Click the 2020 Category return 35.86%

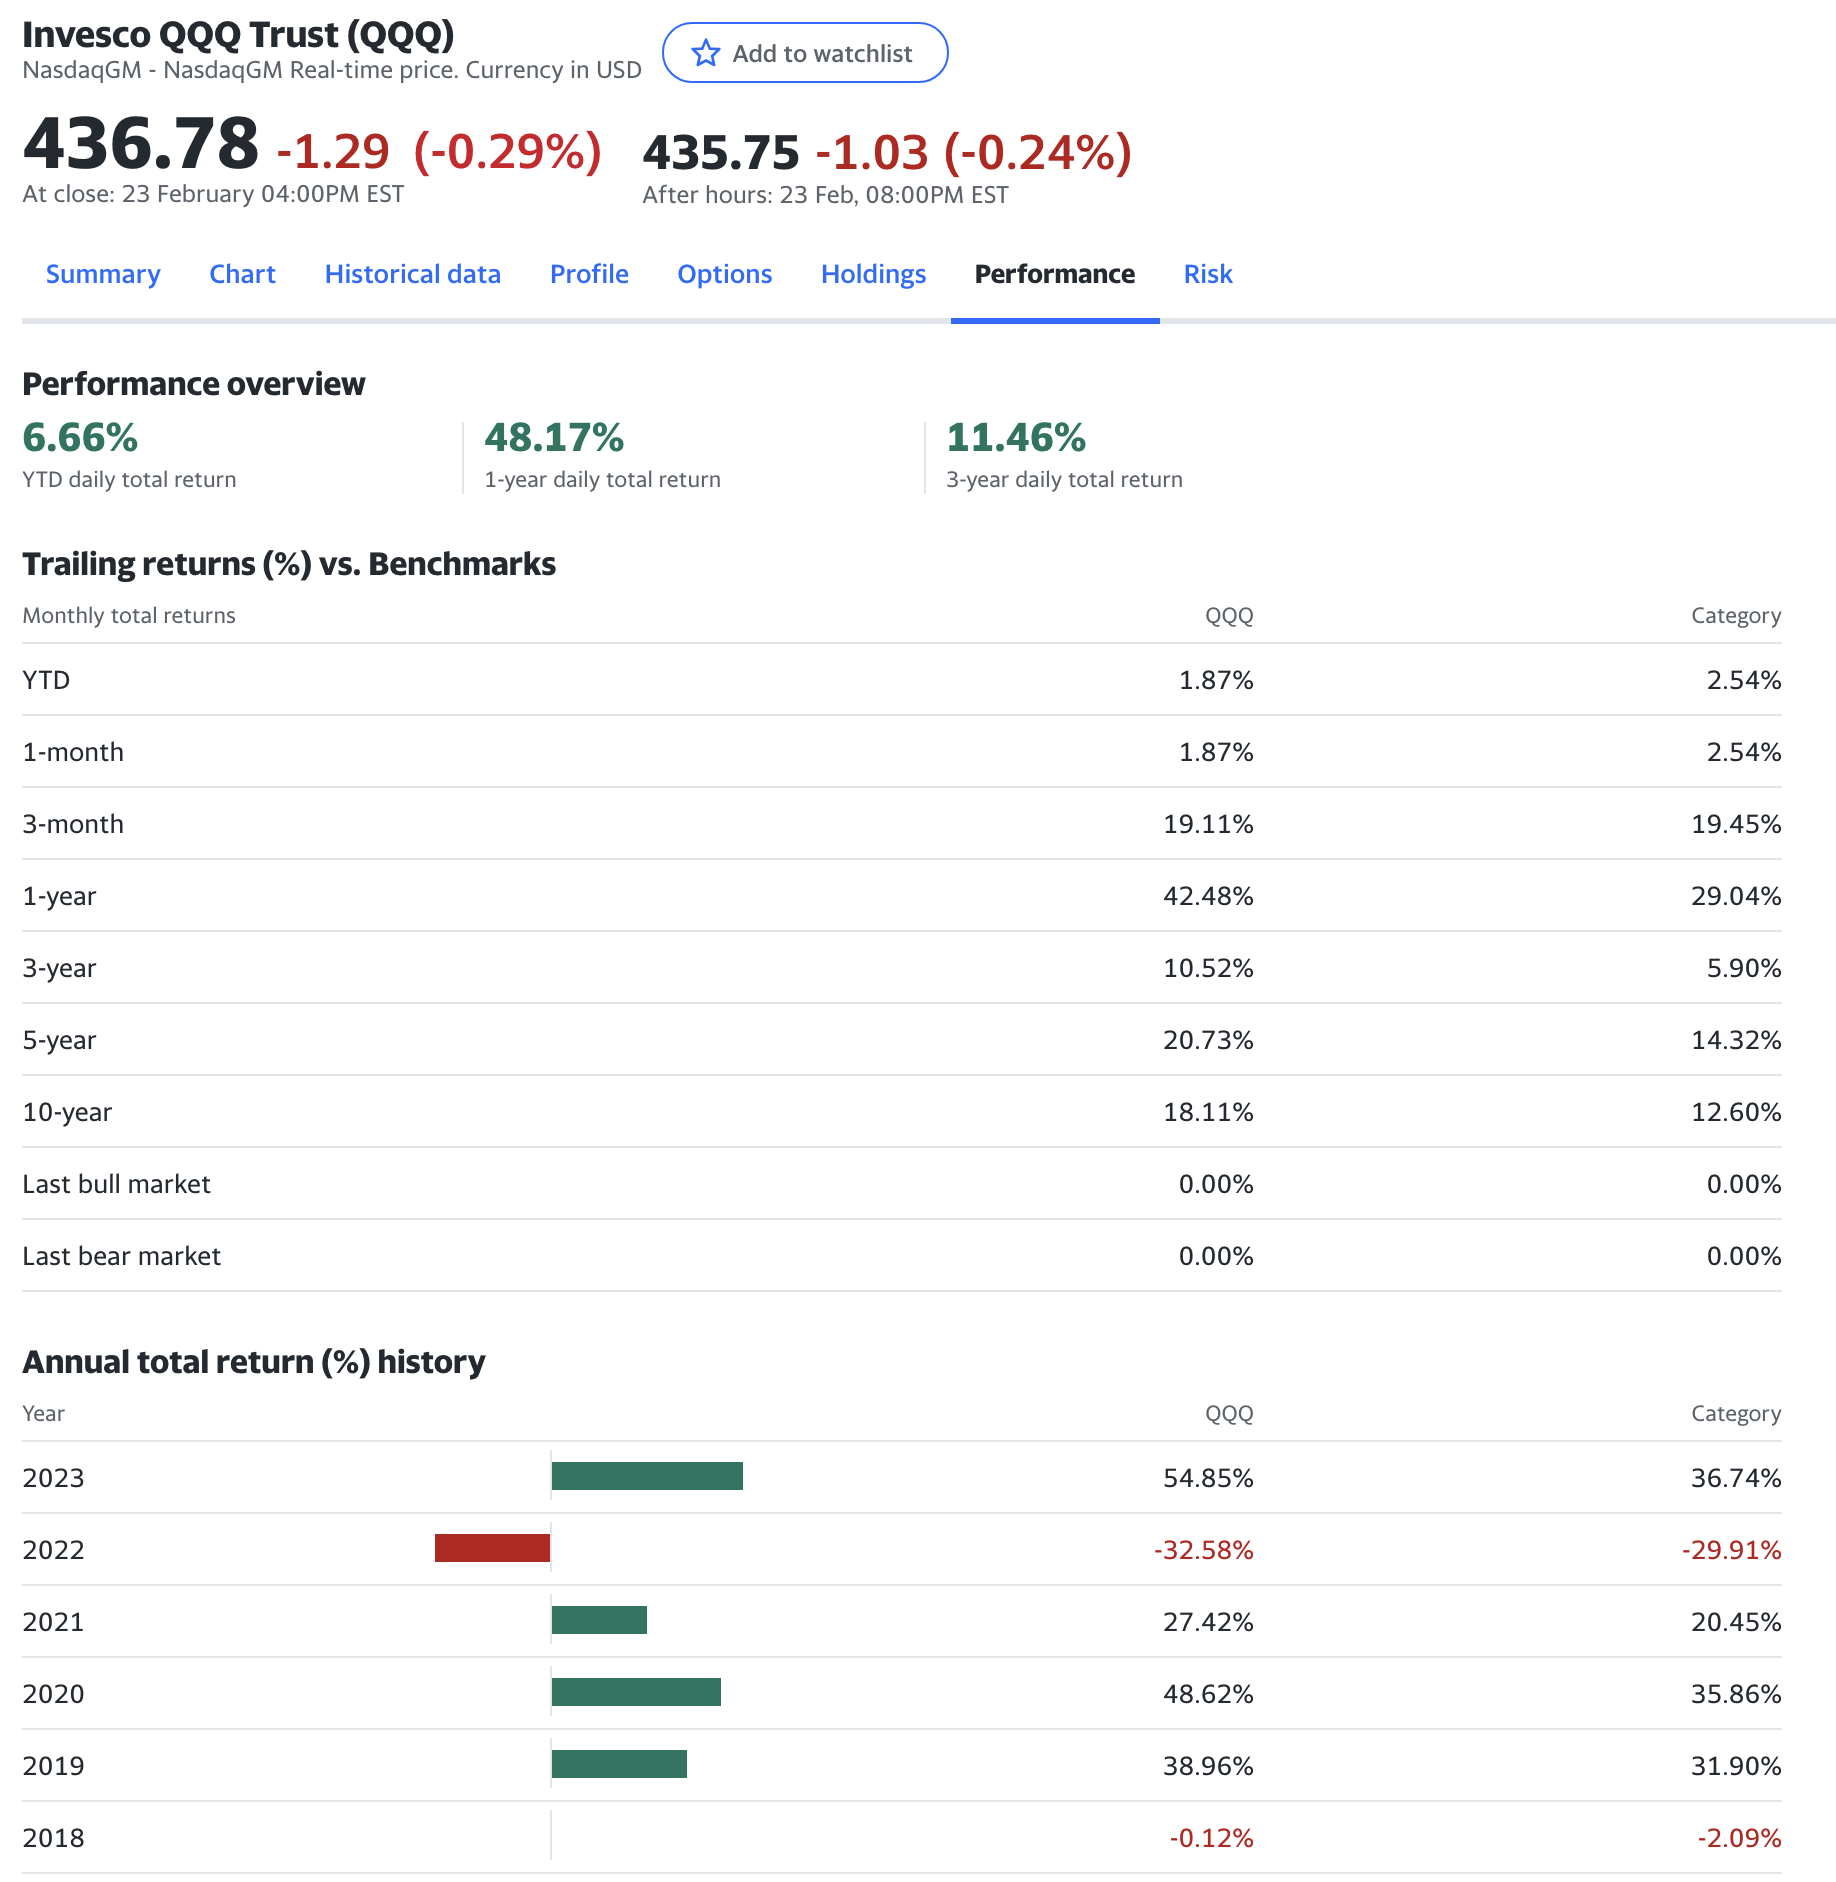[1736, 1694]
